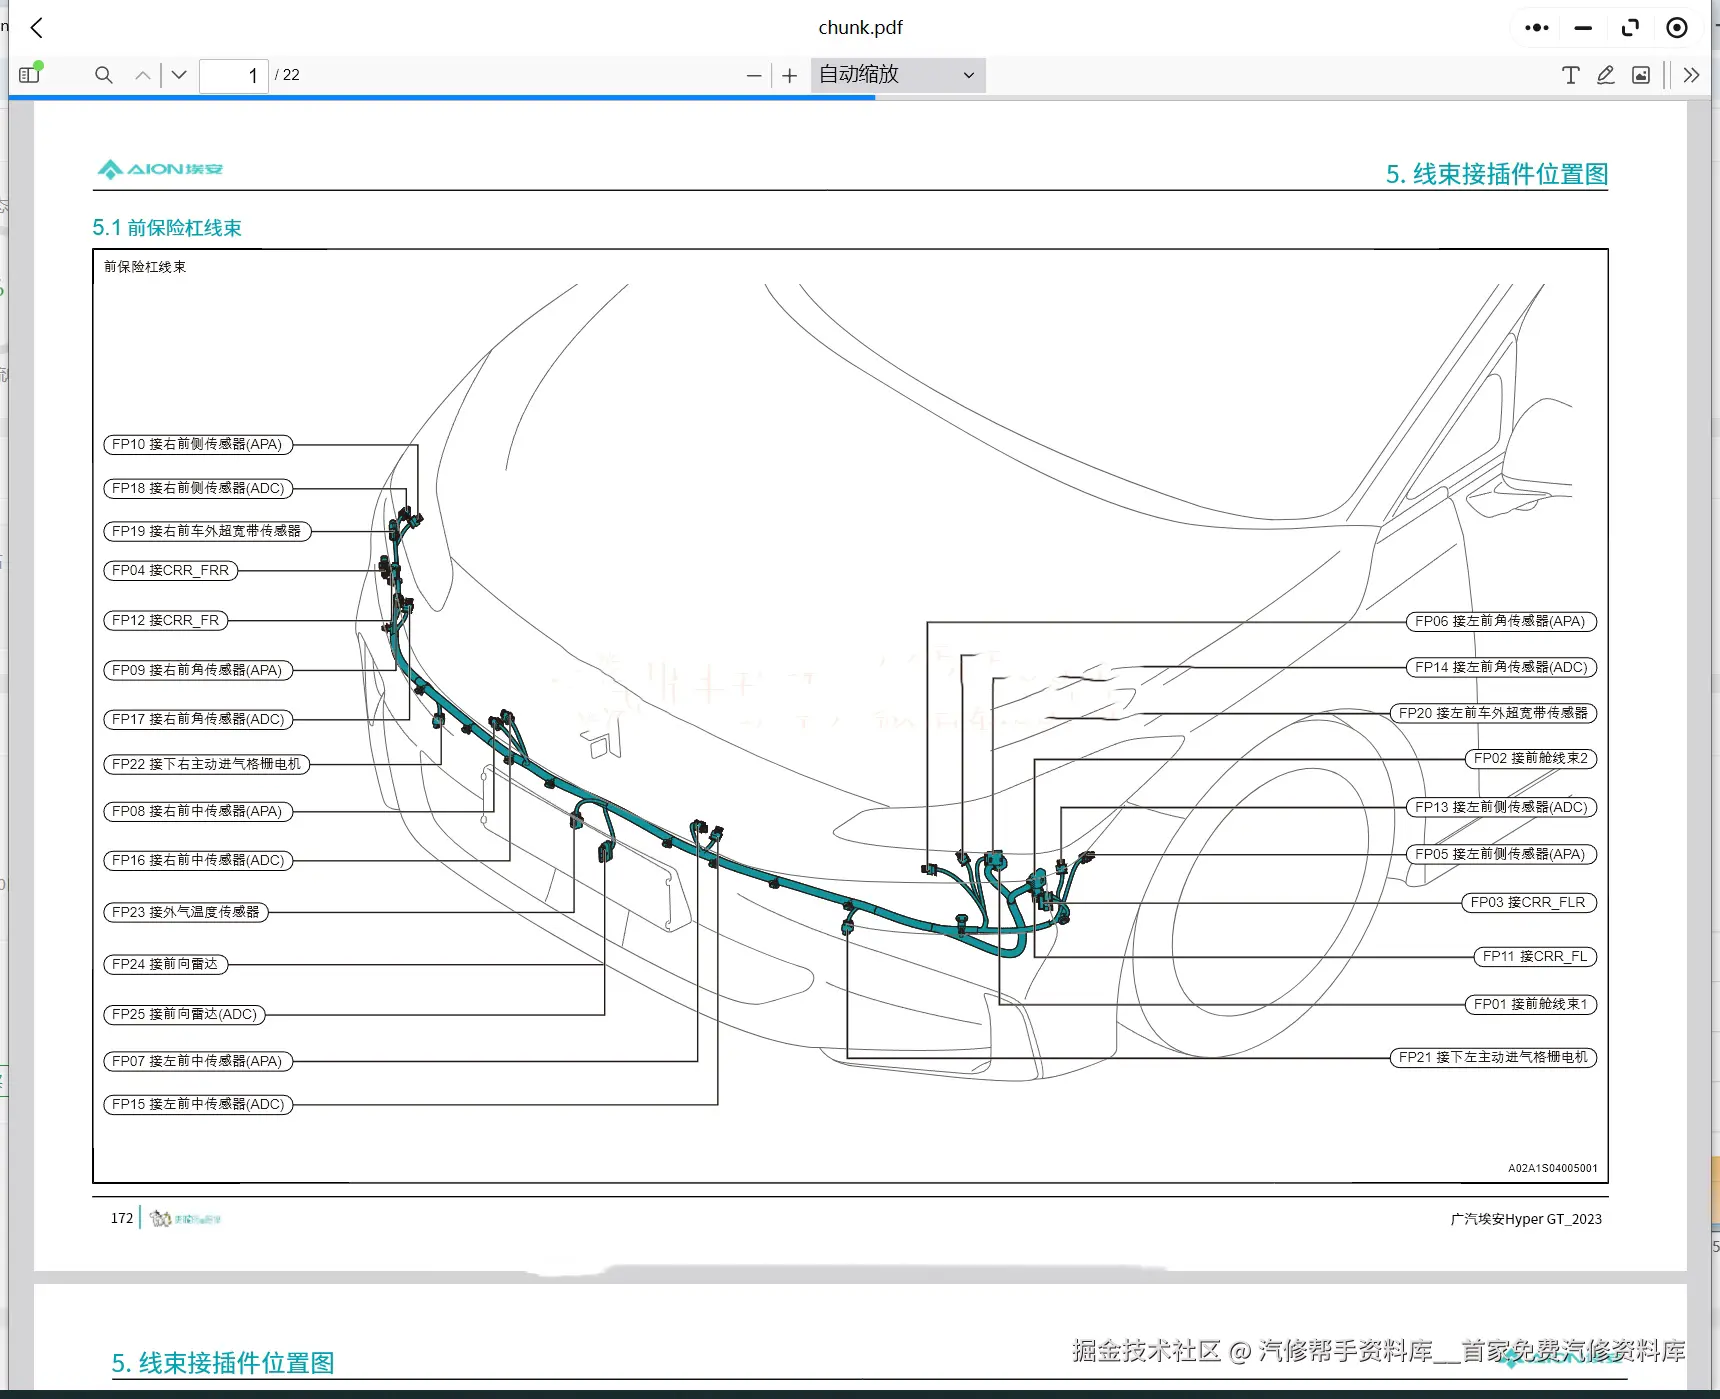The width and height of the screenshot is (1720, 1399).
Task: Click the 广汽埃安Hyper GT_2023 footer text
Action: tap(1526, 1219)
